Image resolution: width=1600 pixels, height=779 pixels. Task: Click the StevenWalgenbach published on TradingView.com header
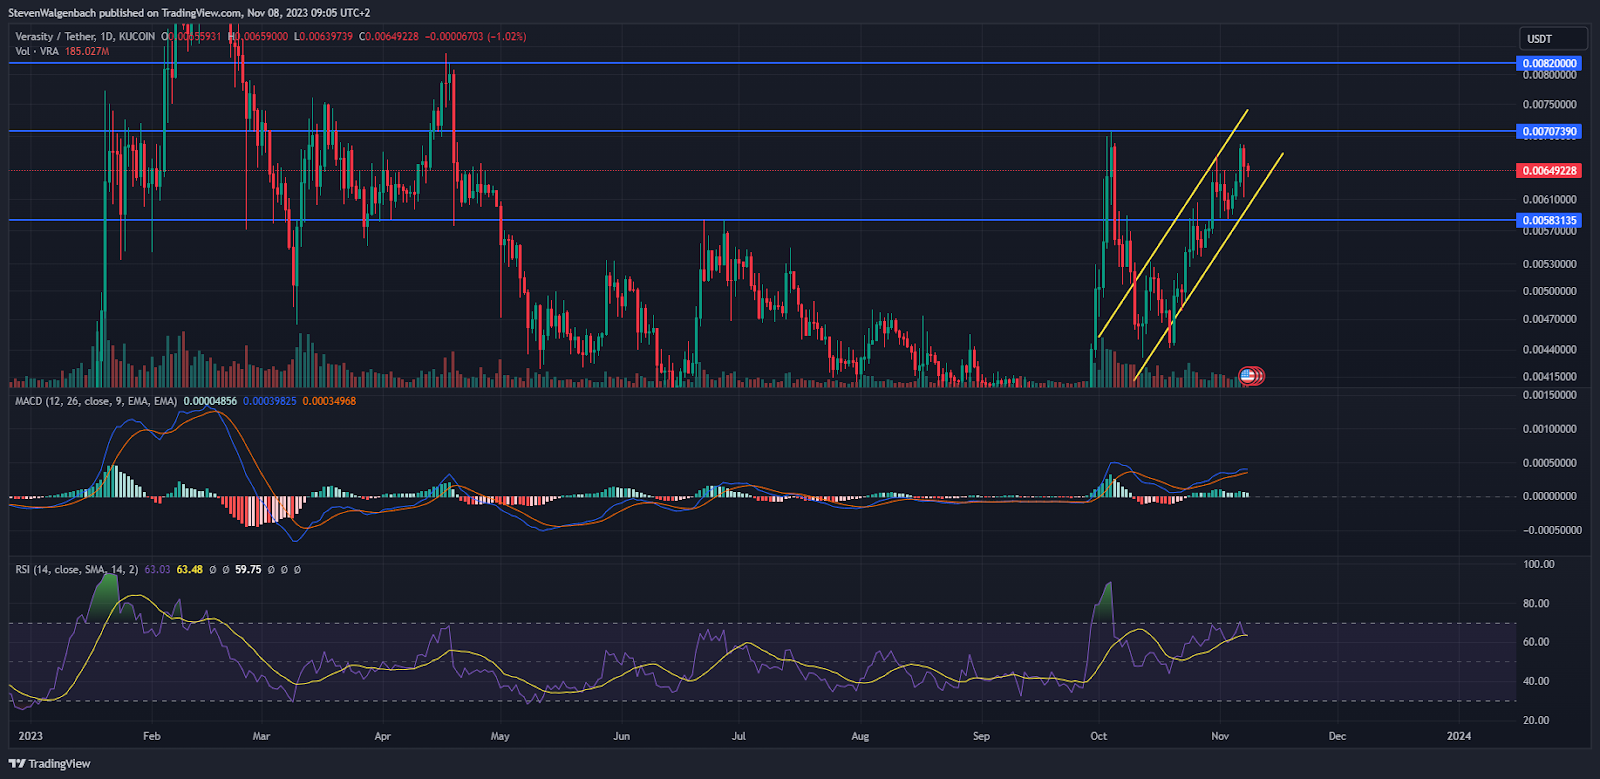pyautogui.click(x=189, y=13)
